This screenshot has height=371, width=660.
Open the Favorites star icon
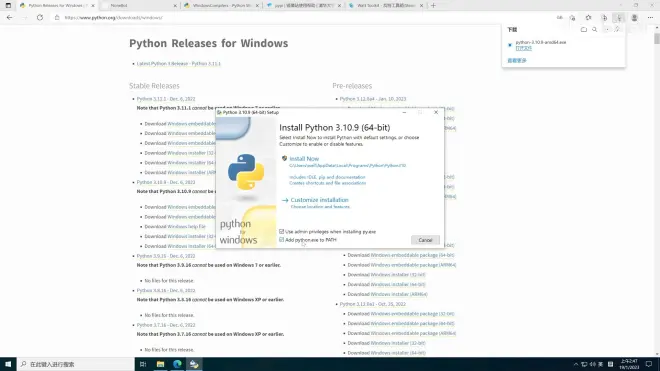(588, 18)
